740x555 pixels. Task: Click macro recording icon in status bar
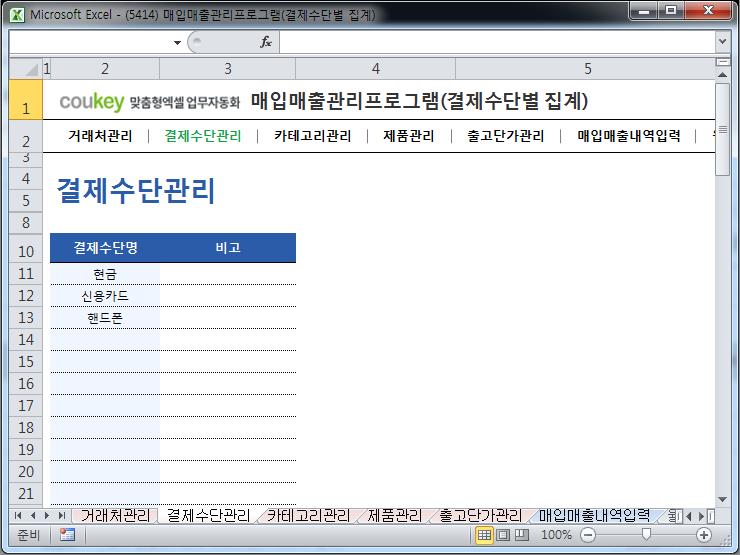67,535
